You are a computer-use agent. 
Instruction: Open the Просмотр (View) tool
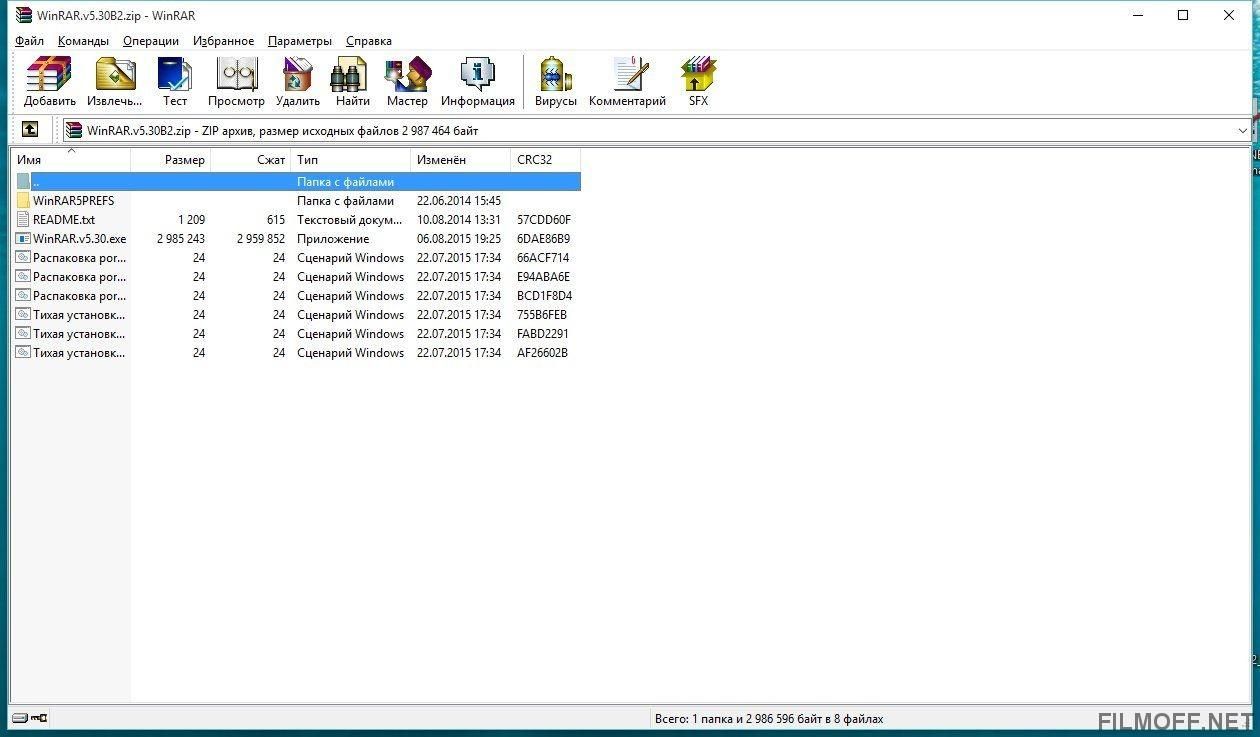tap(236, 81)
